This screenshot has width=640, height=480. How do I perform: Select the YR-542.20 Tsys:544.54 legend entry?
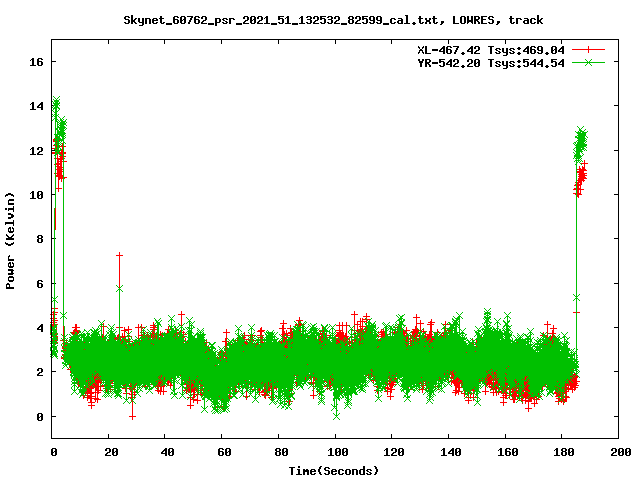[491, 63]
